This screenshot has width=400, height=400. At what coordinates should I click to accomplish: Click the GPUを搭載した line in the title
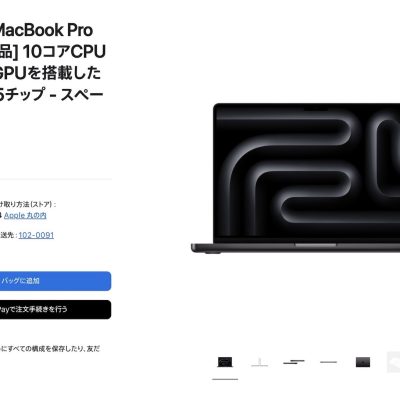(x=50, y=73)
